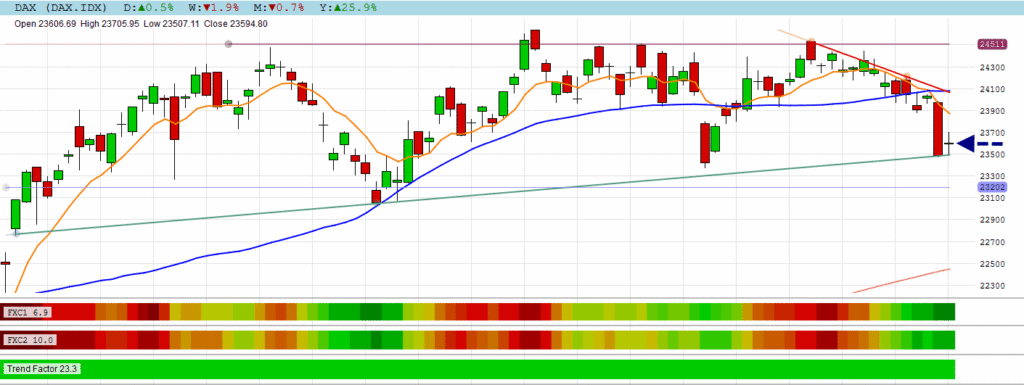
Task: Click the 23700 price axis label
Action: pos(993,132)
